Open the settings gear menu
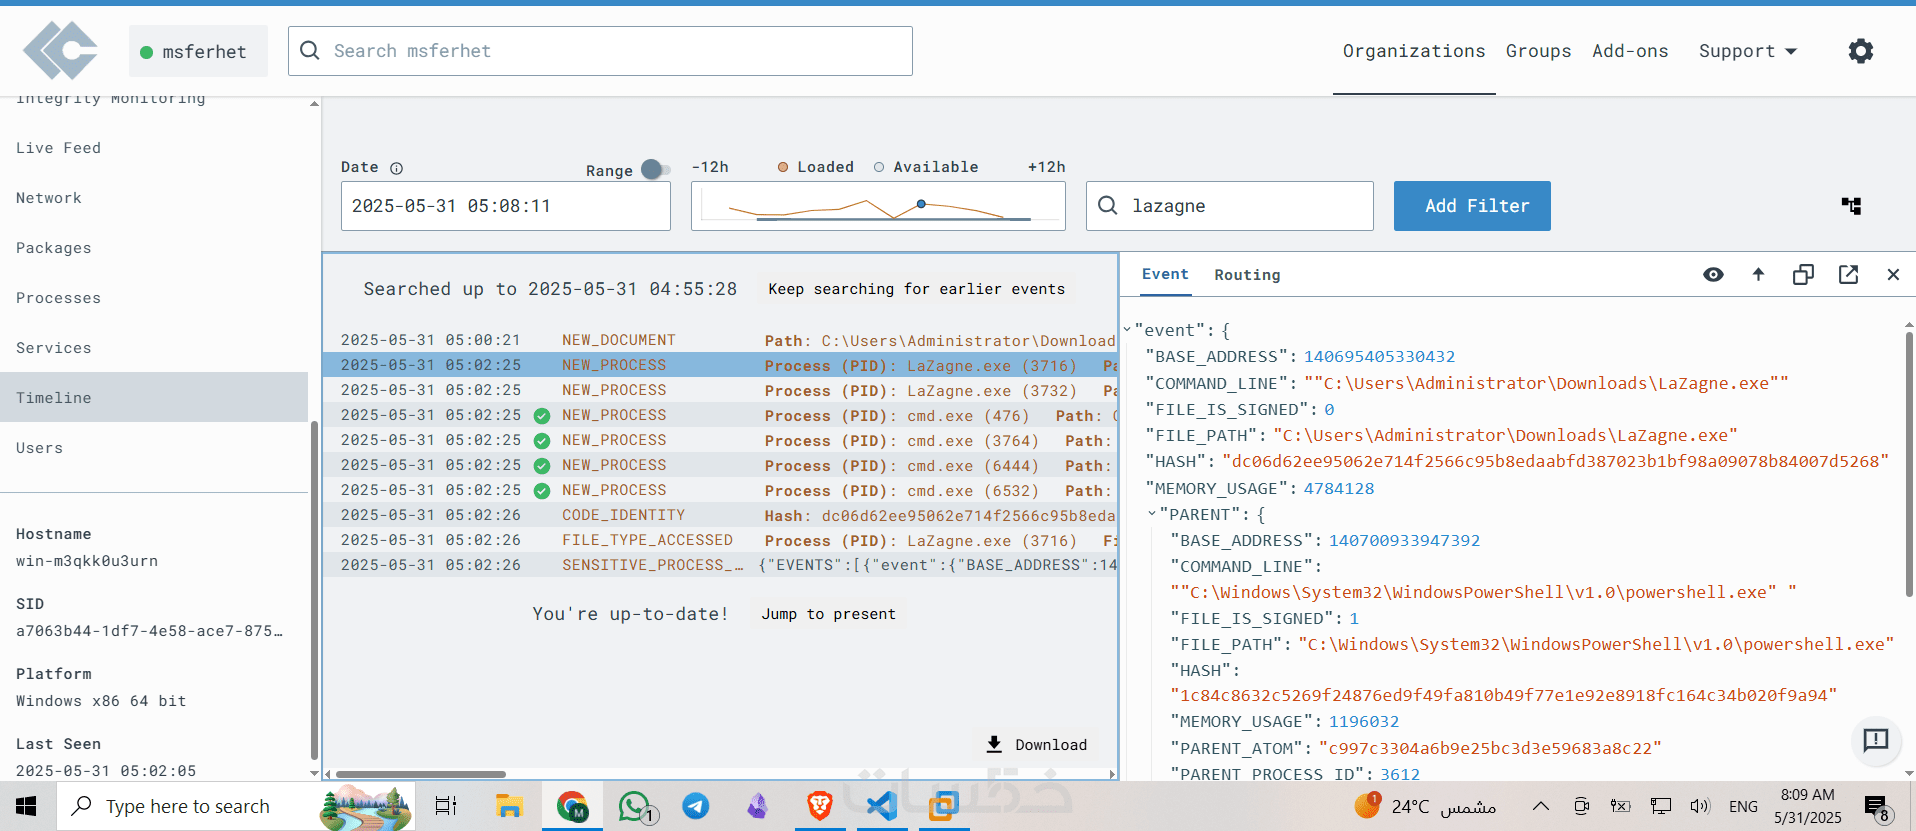Viewport: 1916px width, 831px height. (1860, 51)
